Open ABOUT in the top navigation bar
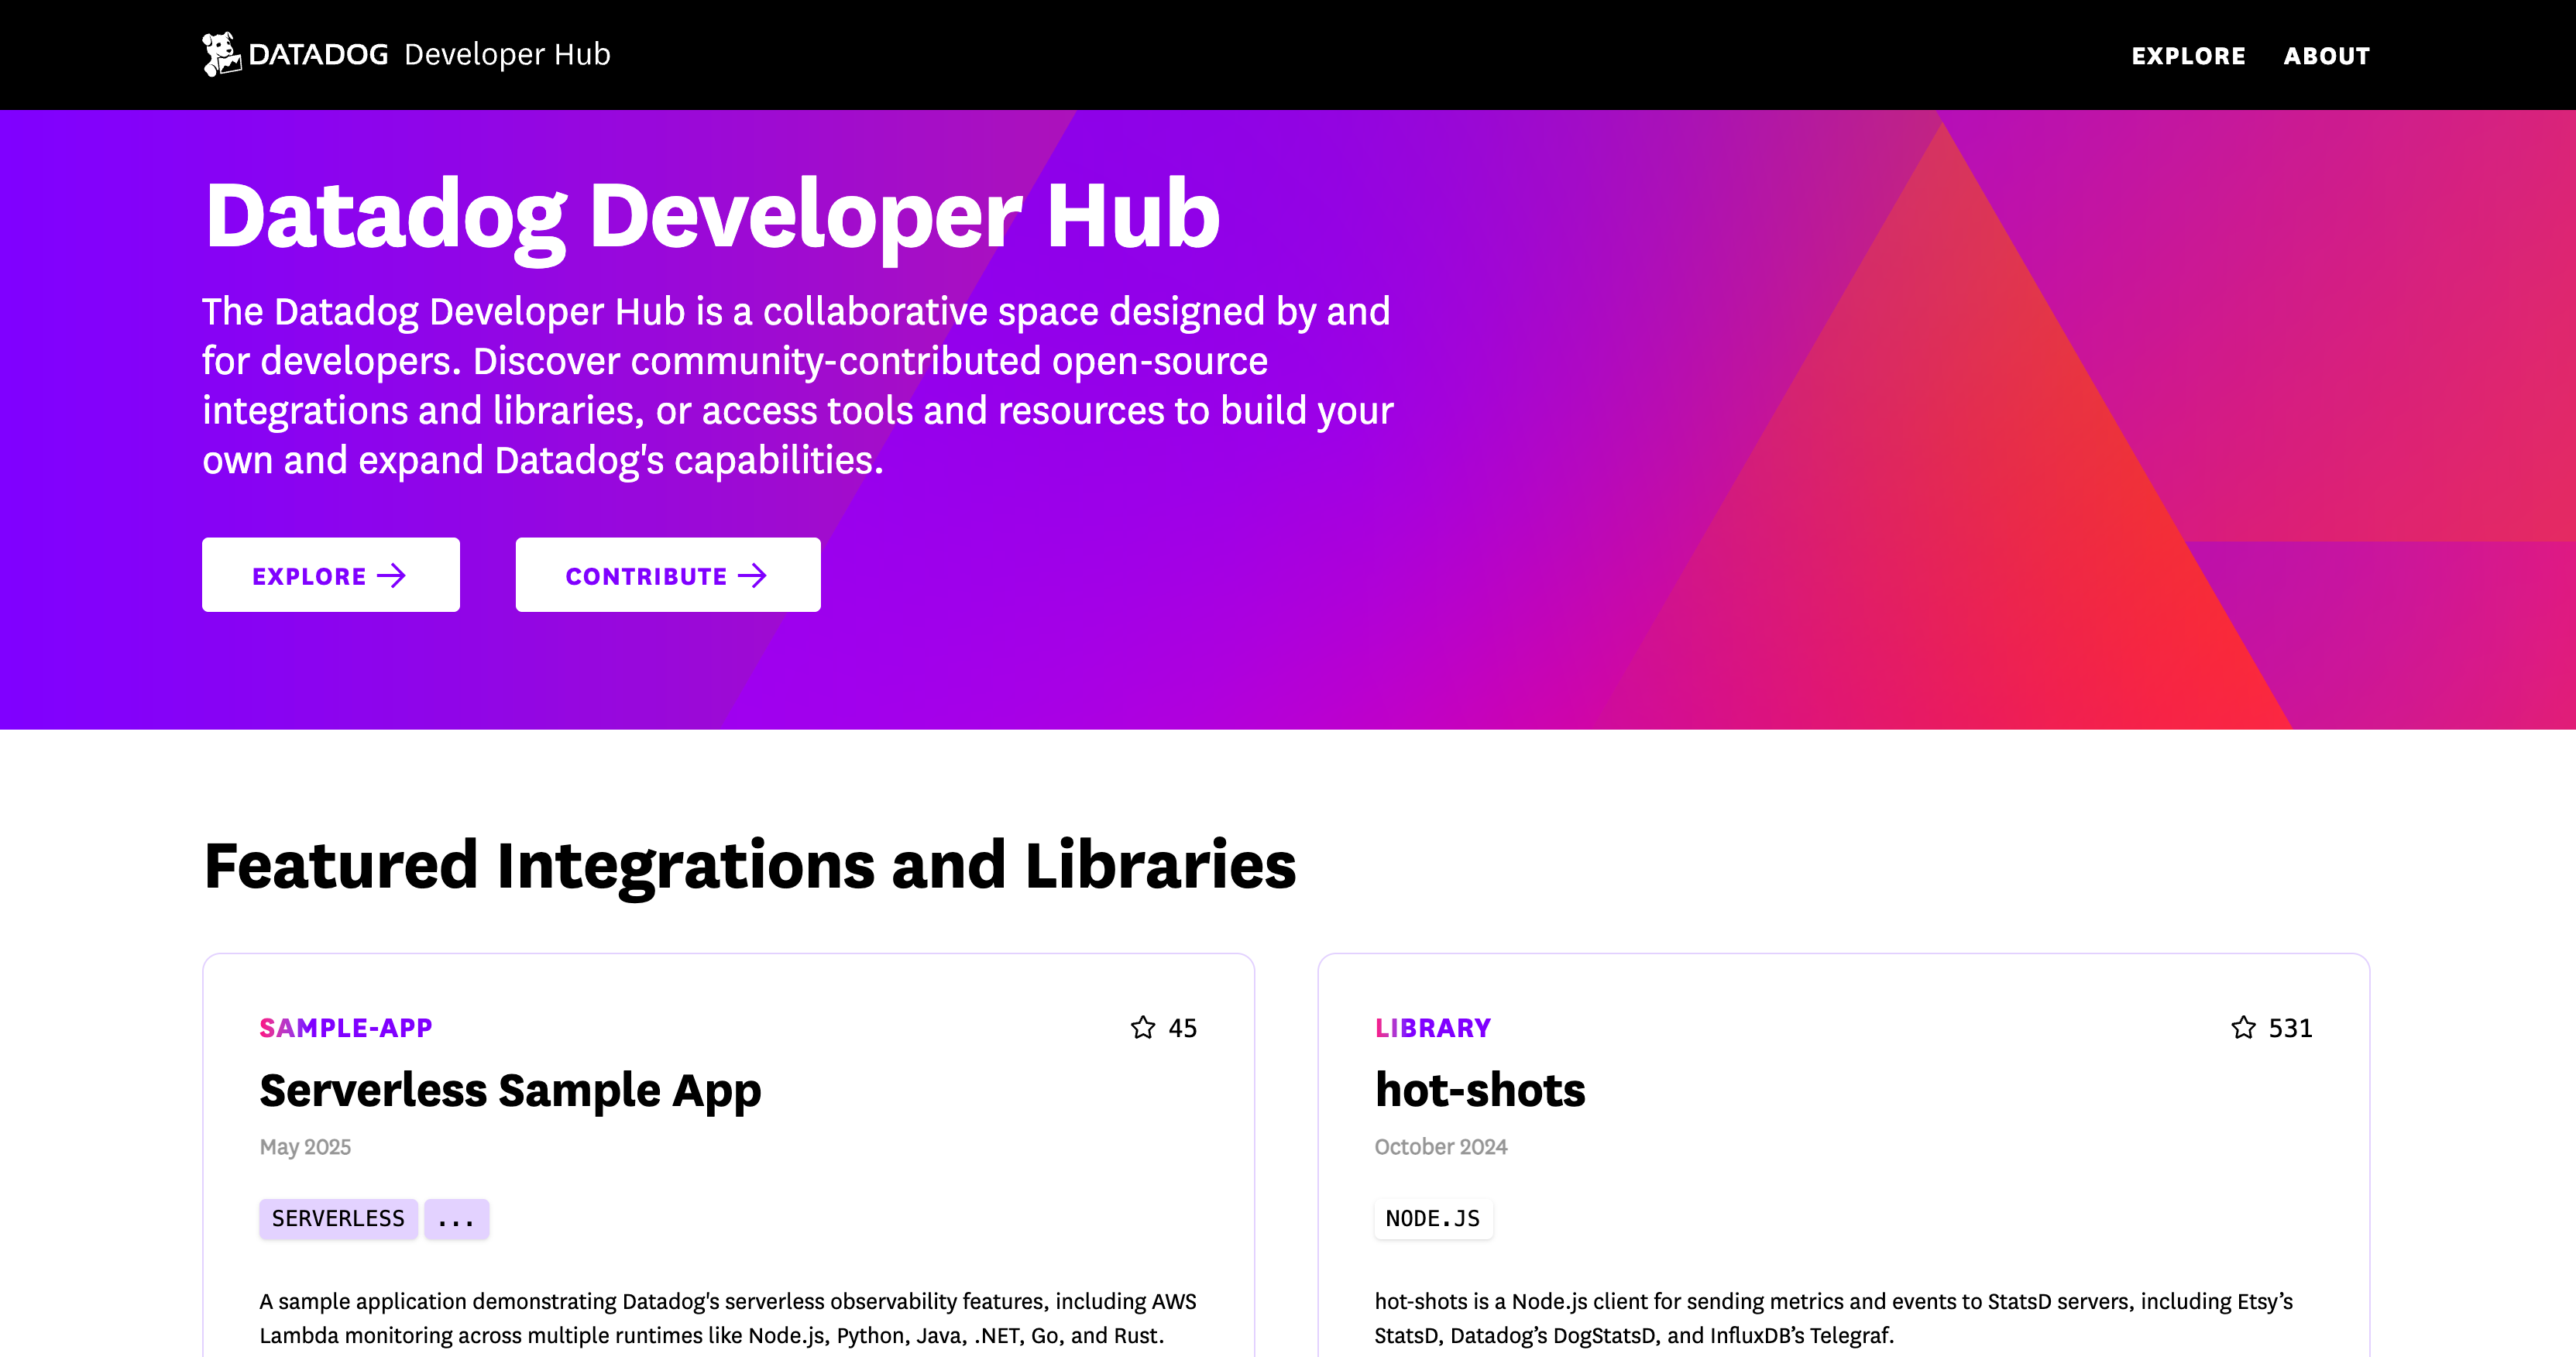This screenshot has width=2576, height=1357. 2327,55
